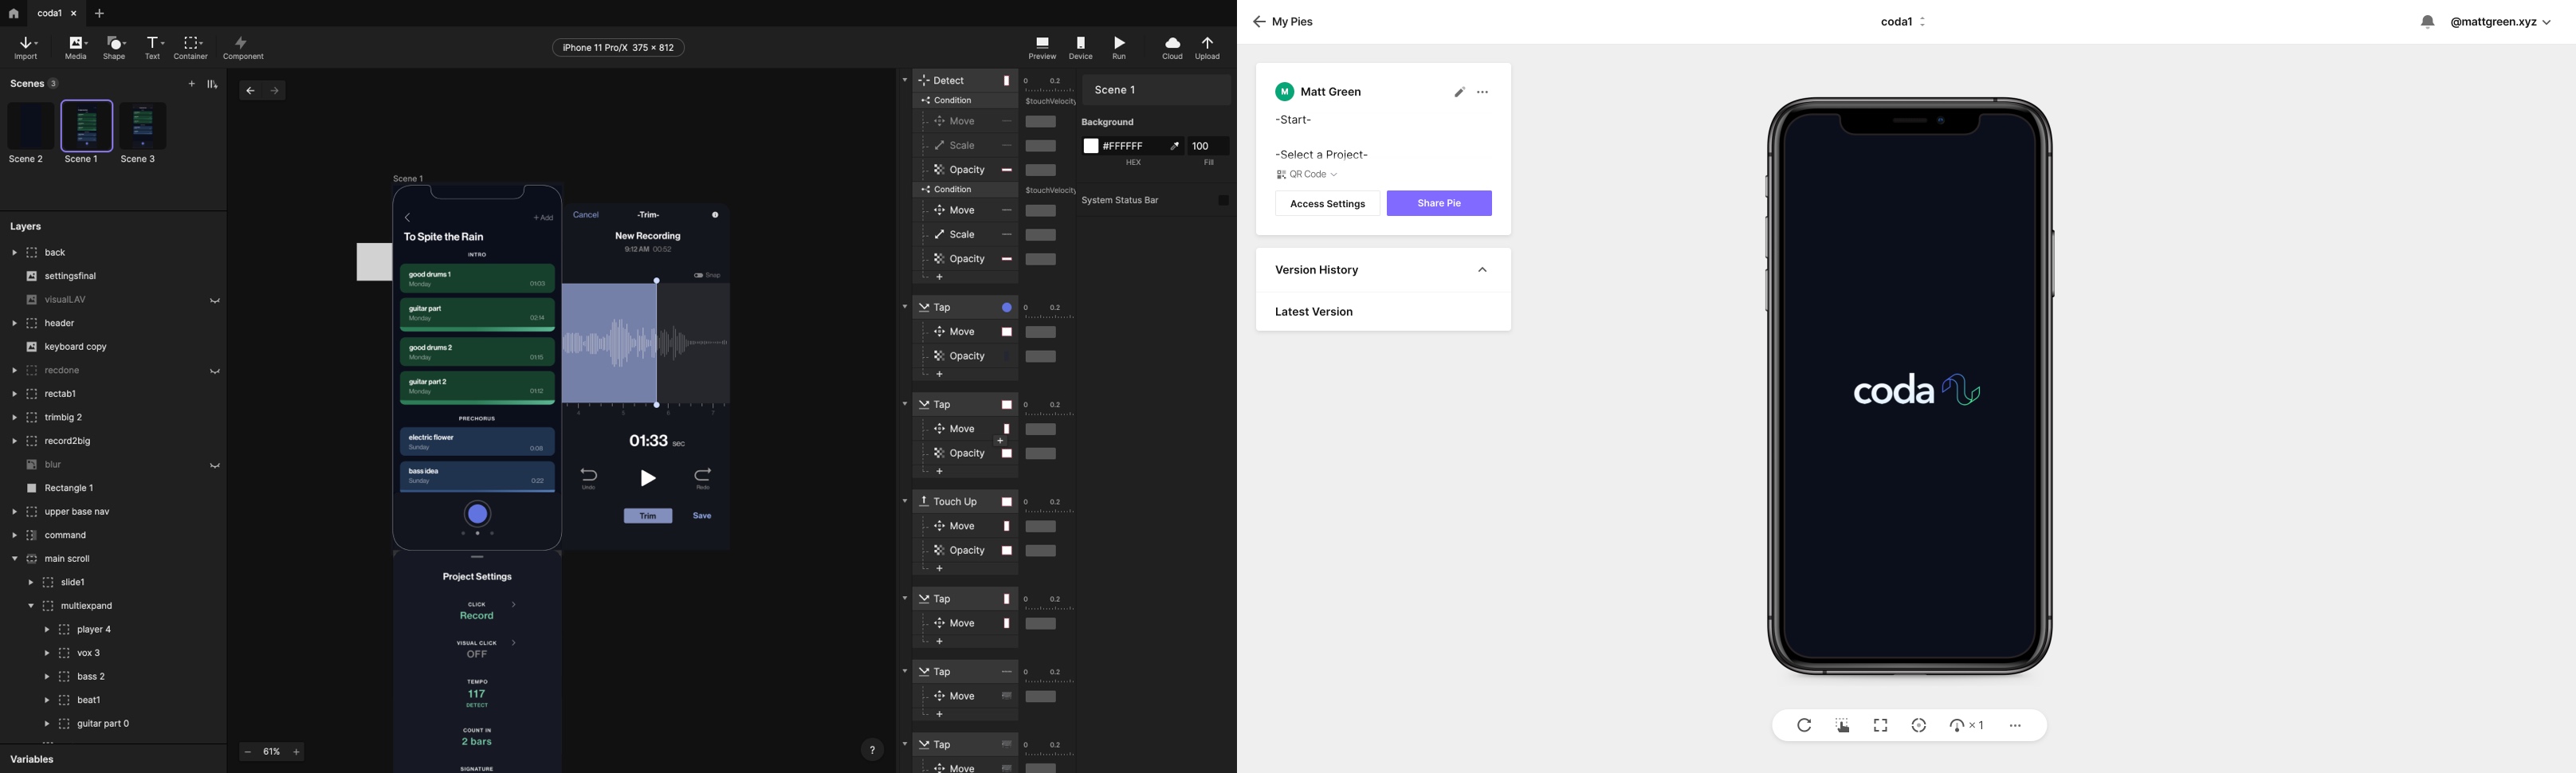Open the QR Code dropdown

1308,174
